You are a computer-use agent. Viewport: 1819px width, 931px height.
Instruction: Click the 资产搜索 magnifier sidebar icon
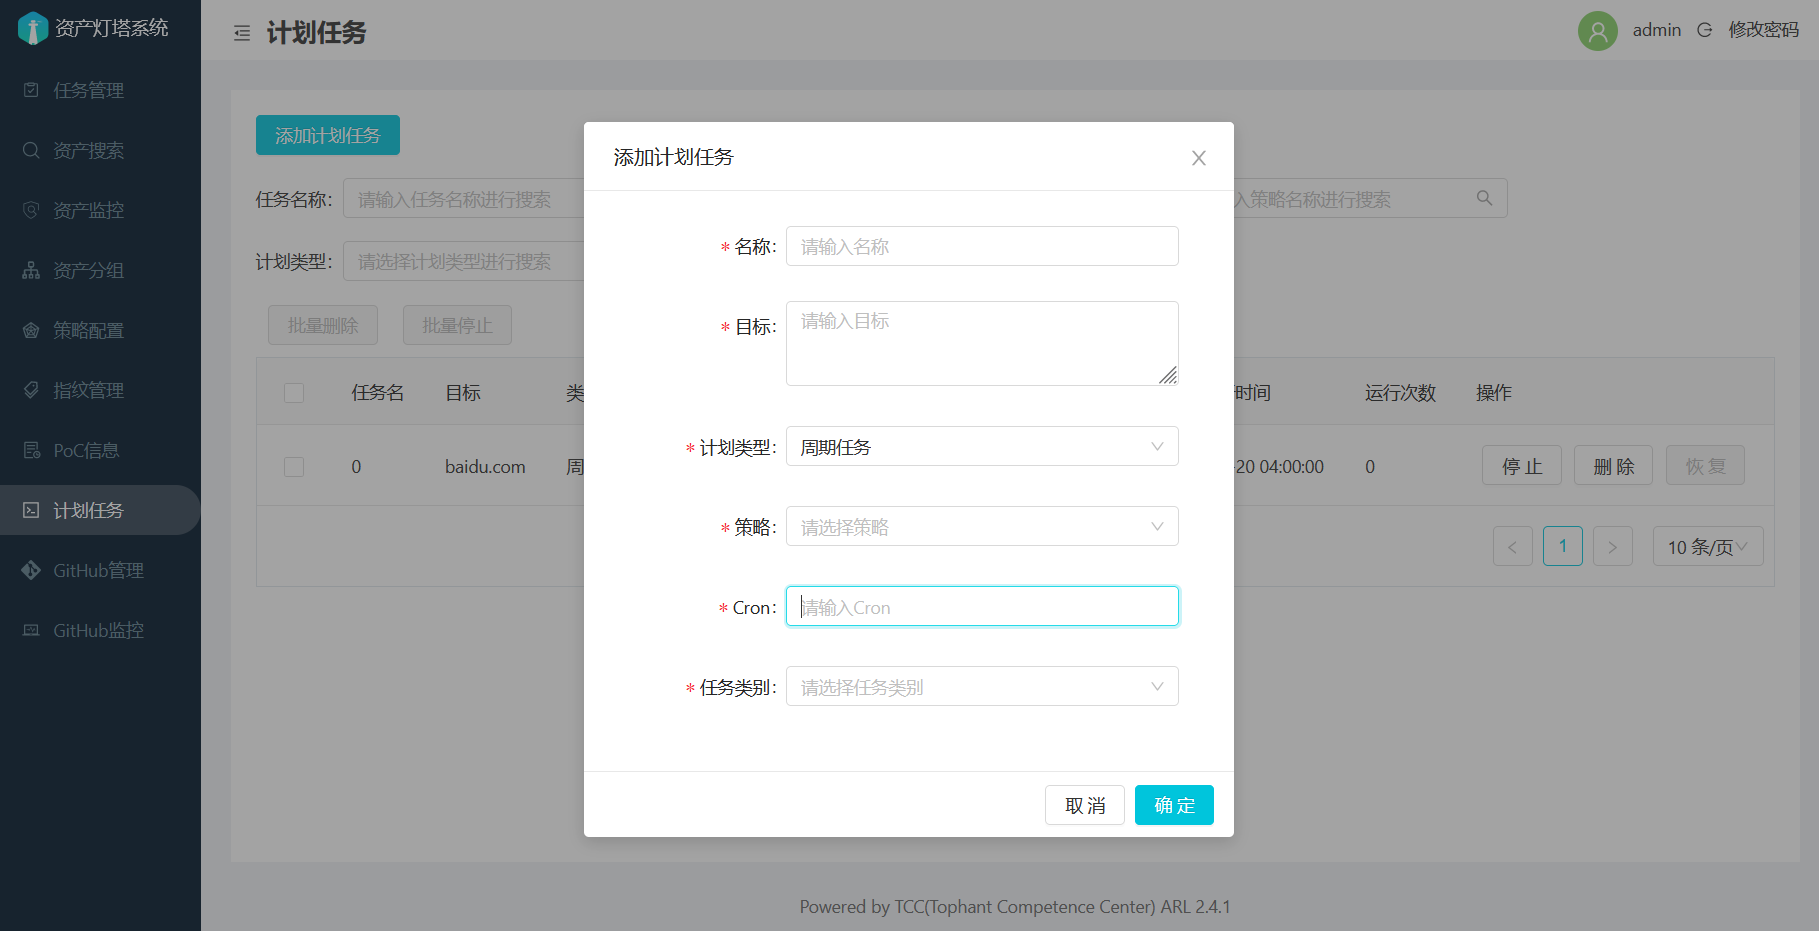click(31, 150)
